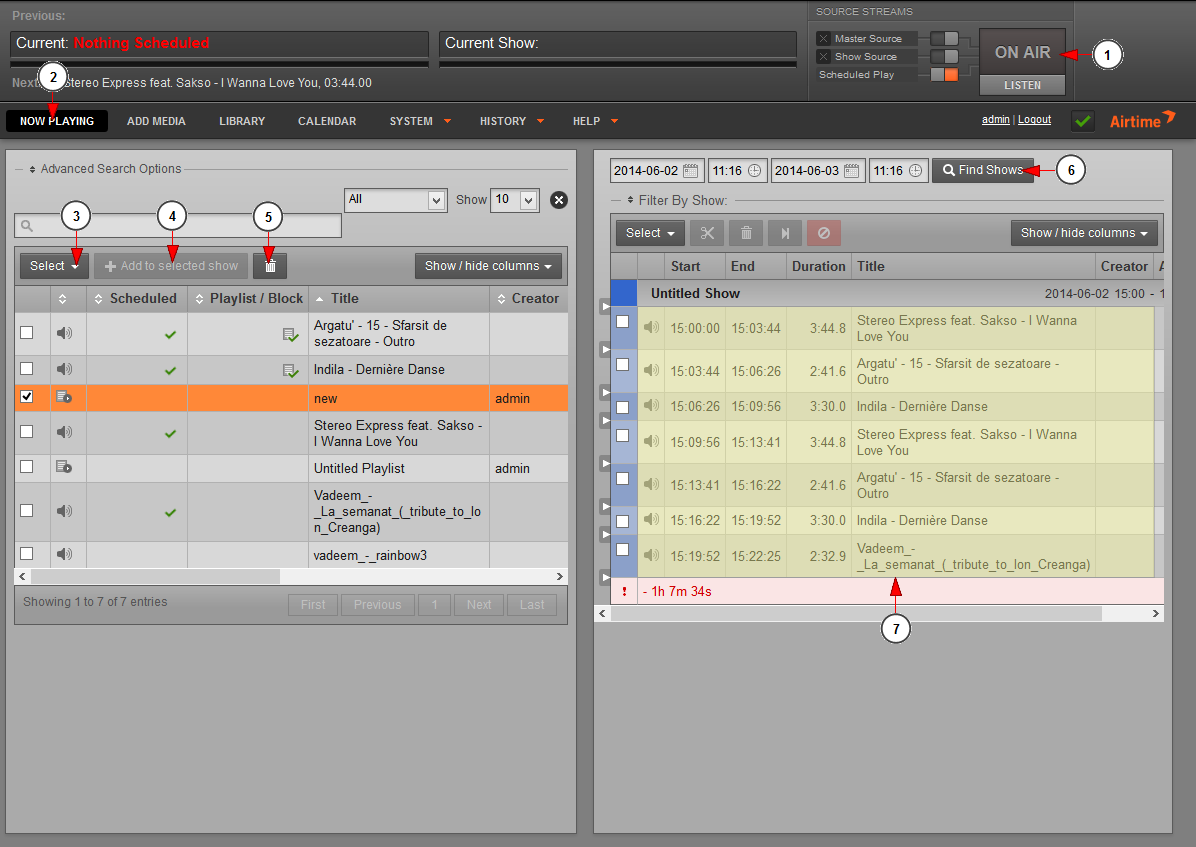The height and width of the screenshot is (847, 1196).
Task: Open the show panel Select dropdown
Action: click(x=650, y=233)
